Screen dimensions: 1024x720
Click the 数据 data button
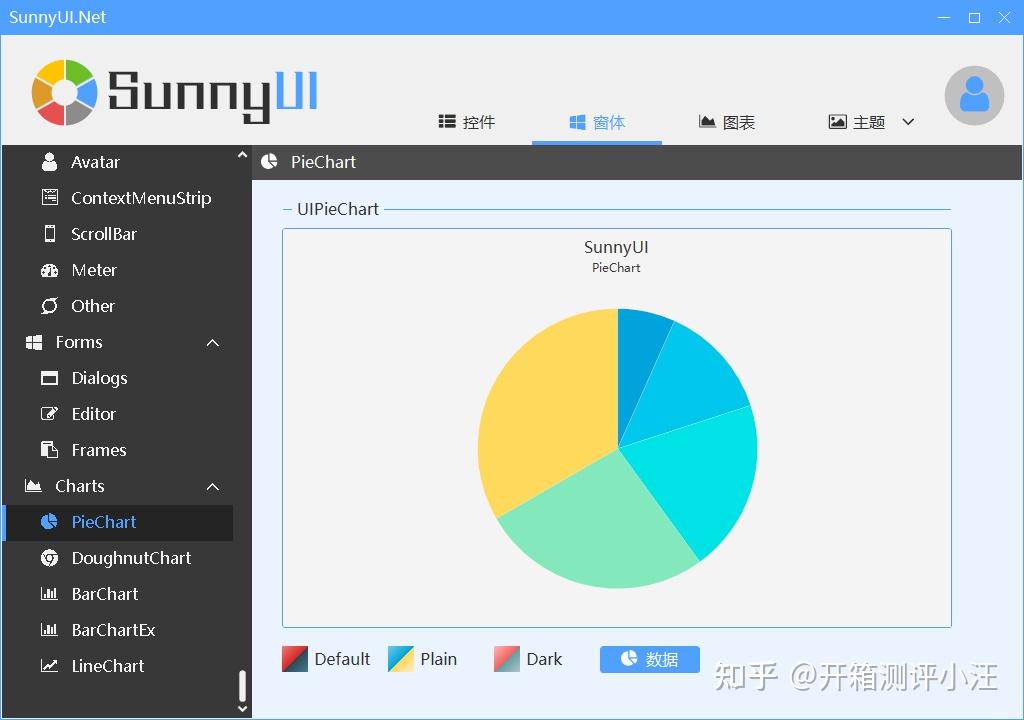[650, 659]
